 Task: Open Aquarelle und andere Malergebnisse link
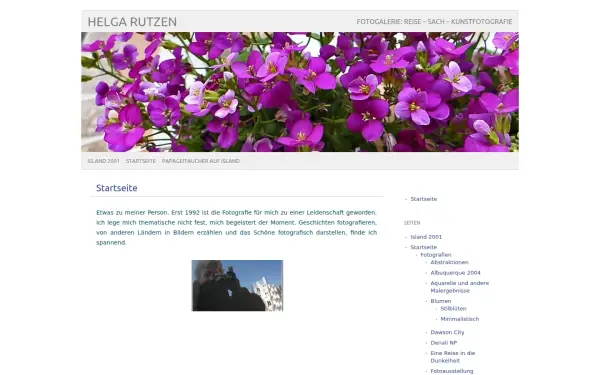[x=460, y=287]
